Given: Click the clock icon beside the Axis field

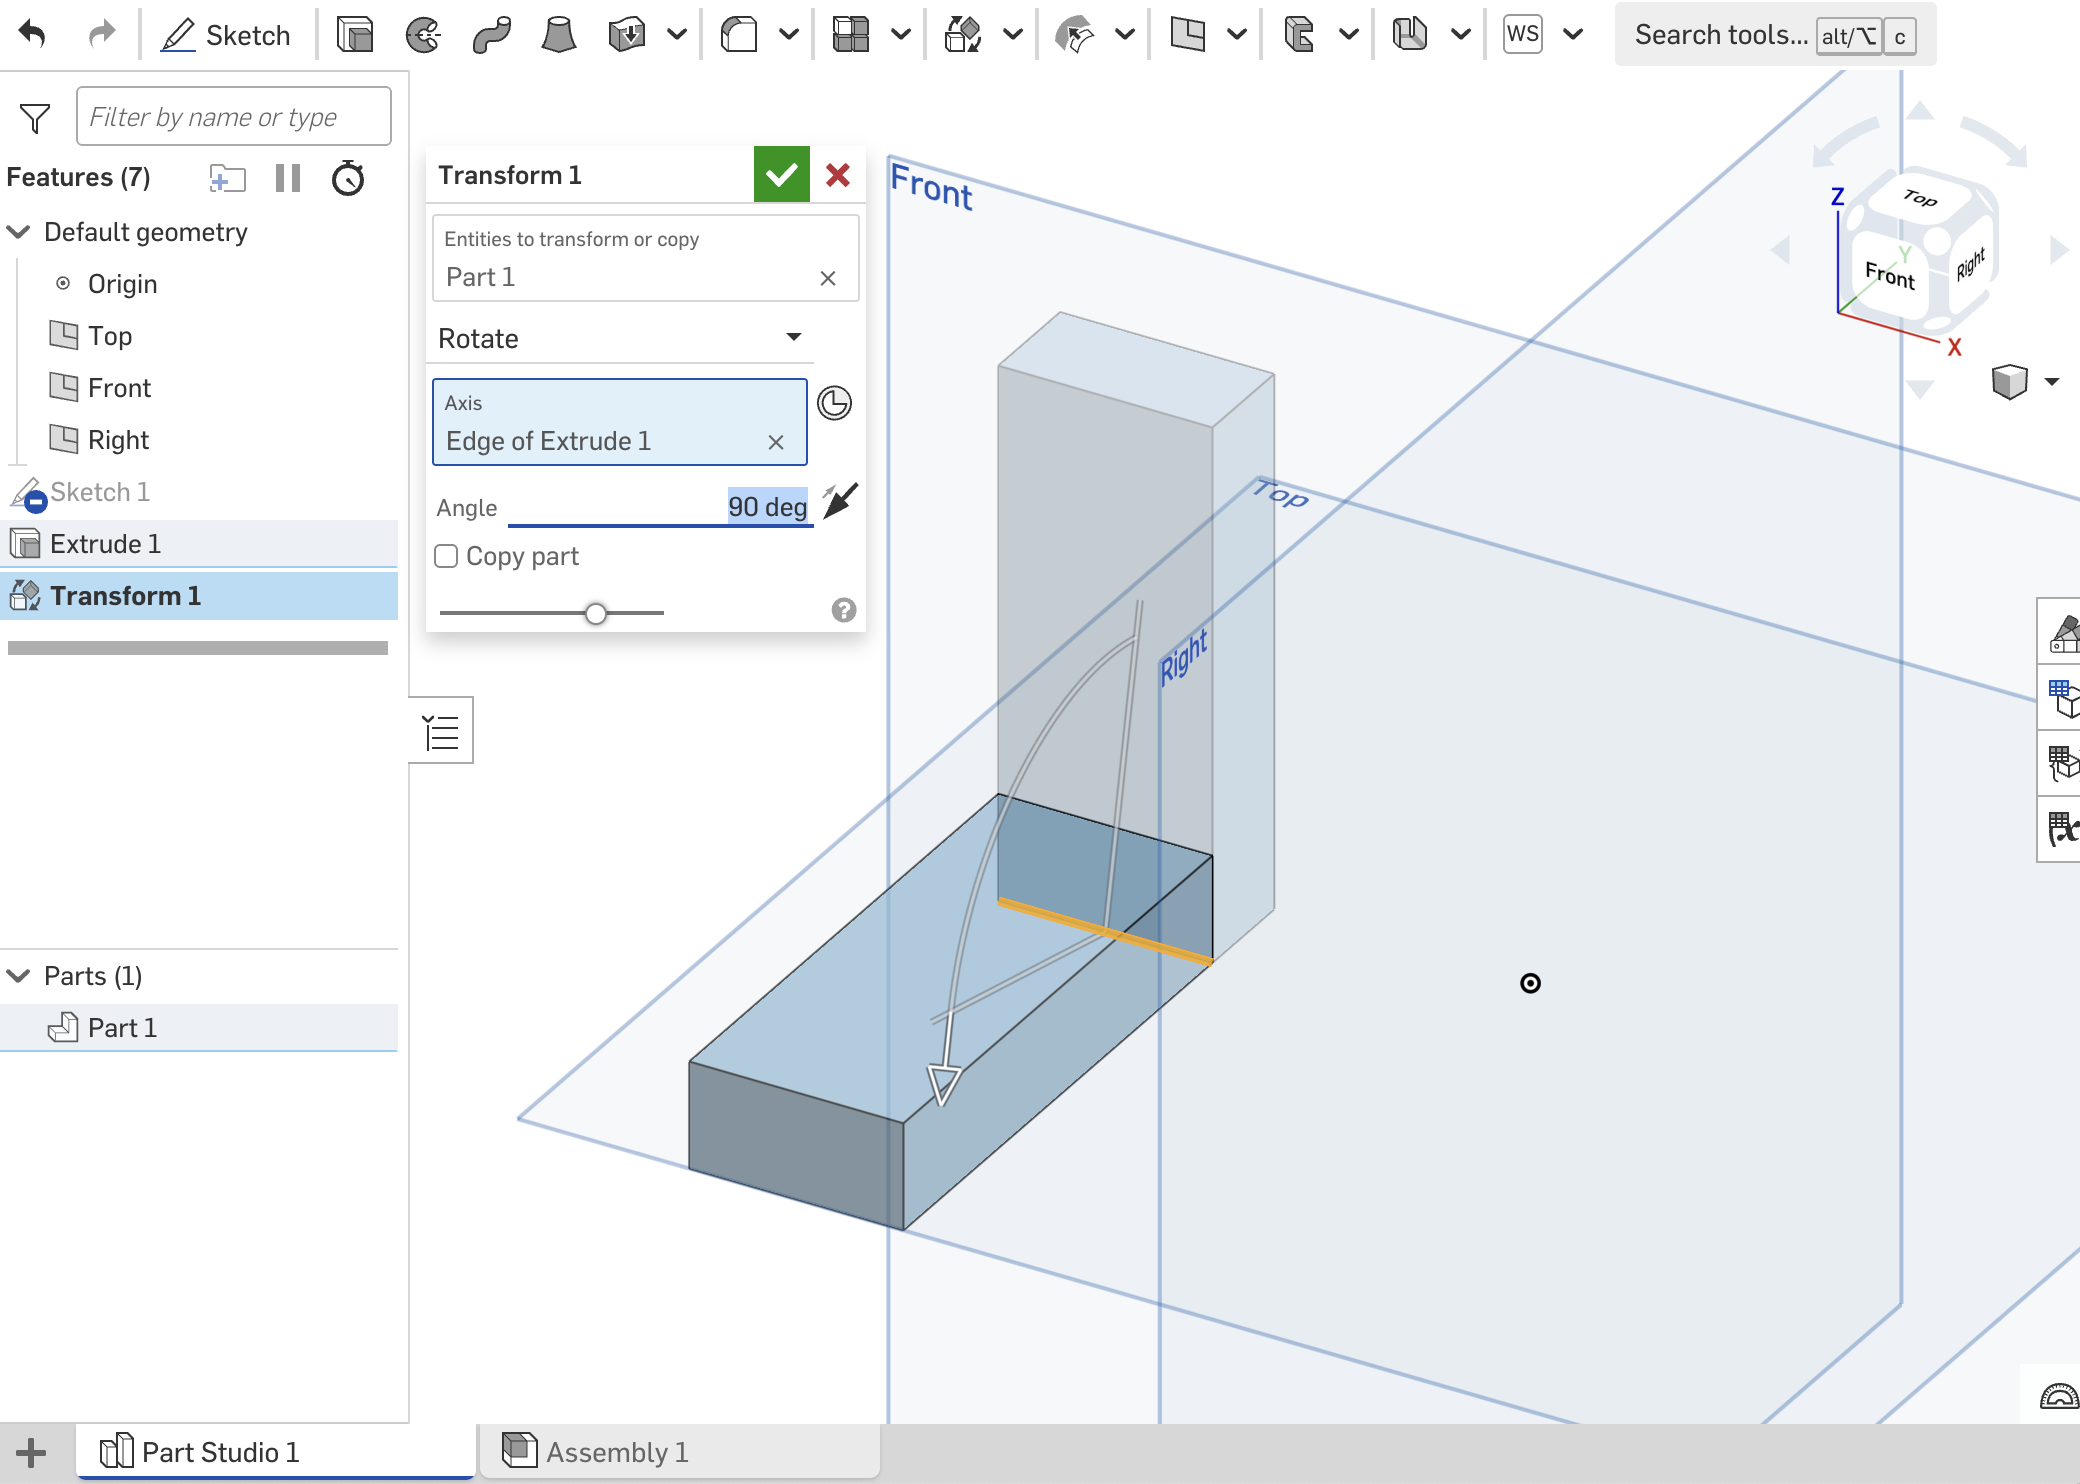Looking at the screenshot, I should 834,403.
